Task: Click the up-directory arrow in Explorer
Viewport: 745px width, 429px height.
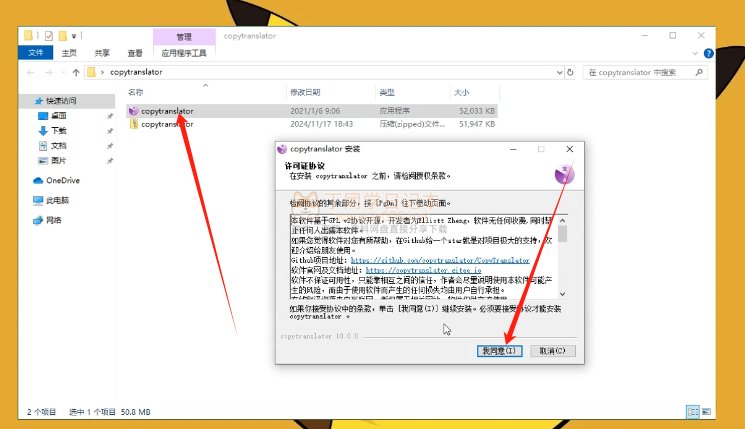Action: (76, 73)
